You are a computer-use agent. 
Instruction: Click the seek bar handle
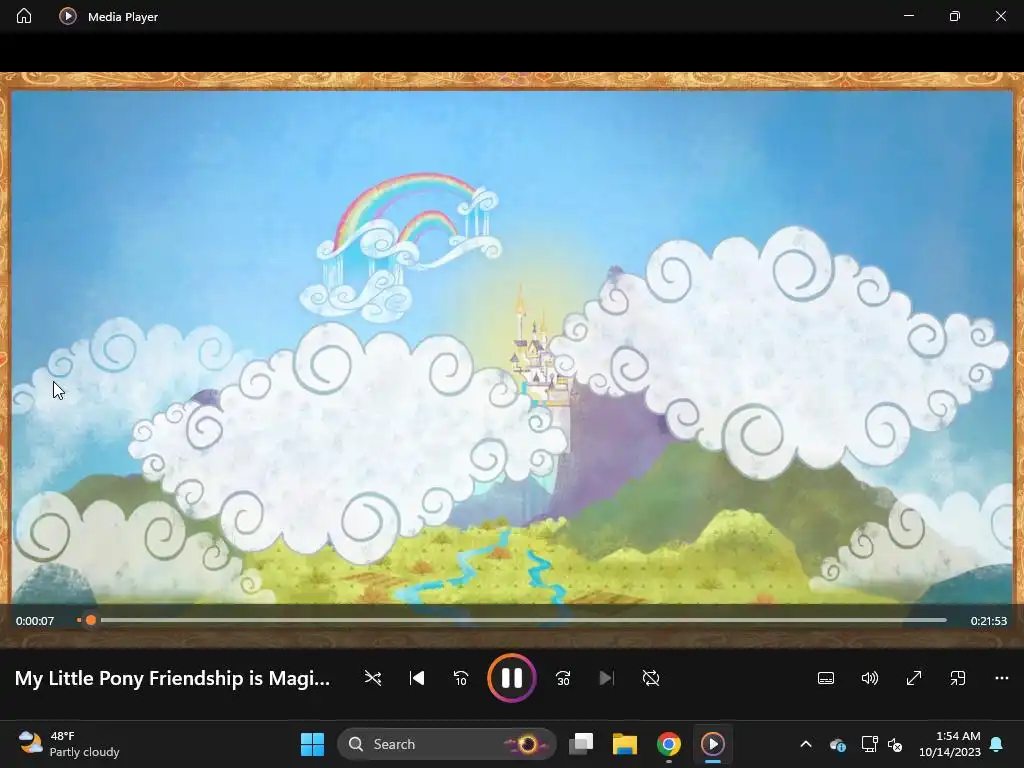point(91,620)
